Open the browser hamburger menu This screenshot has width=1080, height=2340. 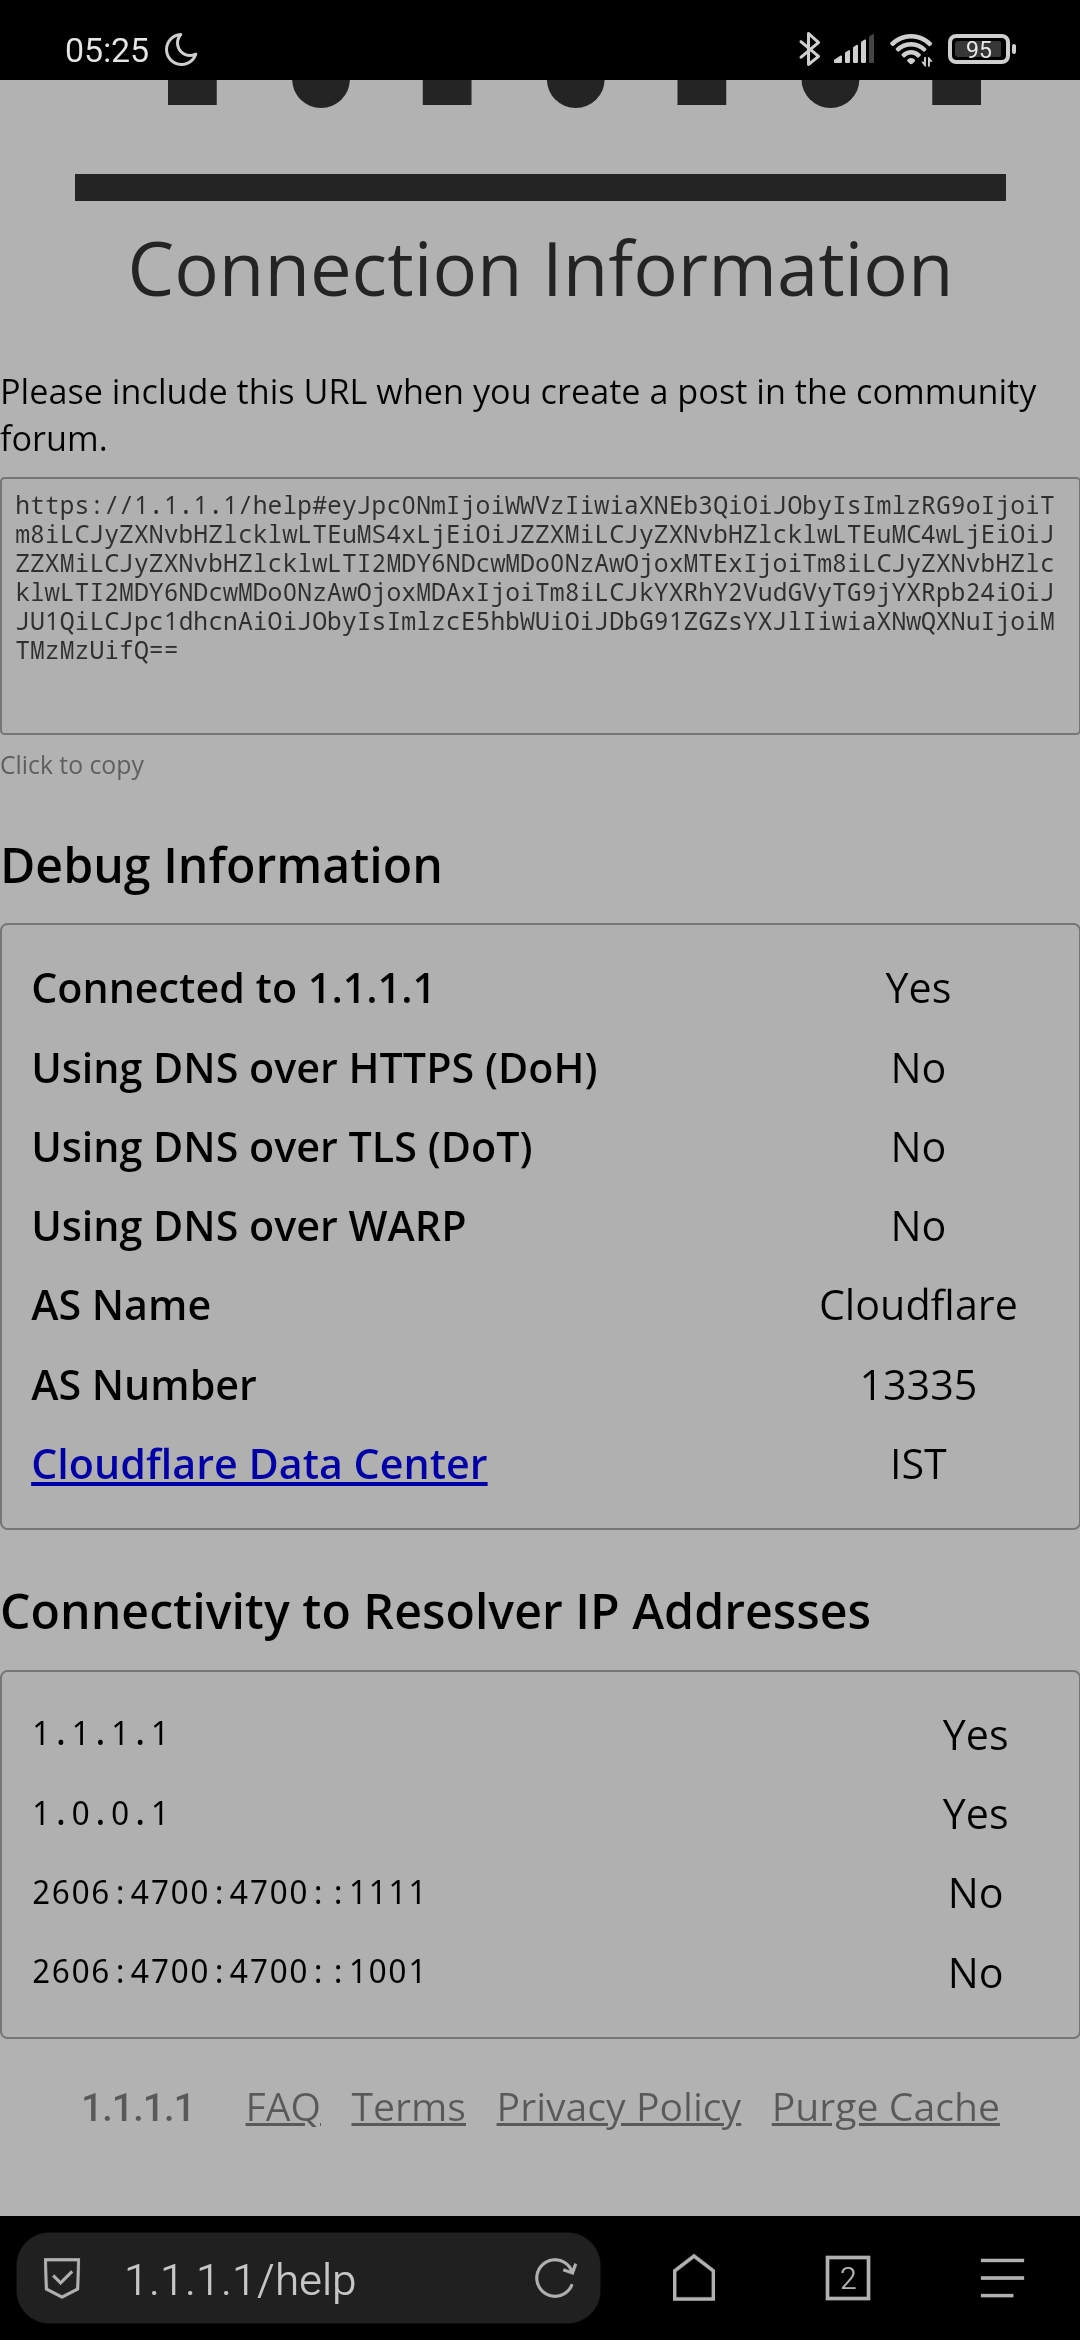click(1002, 2278)
